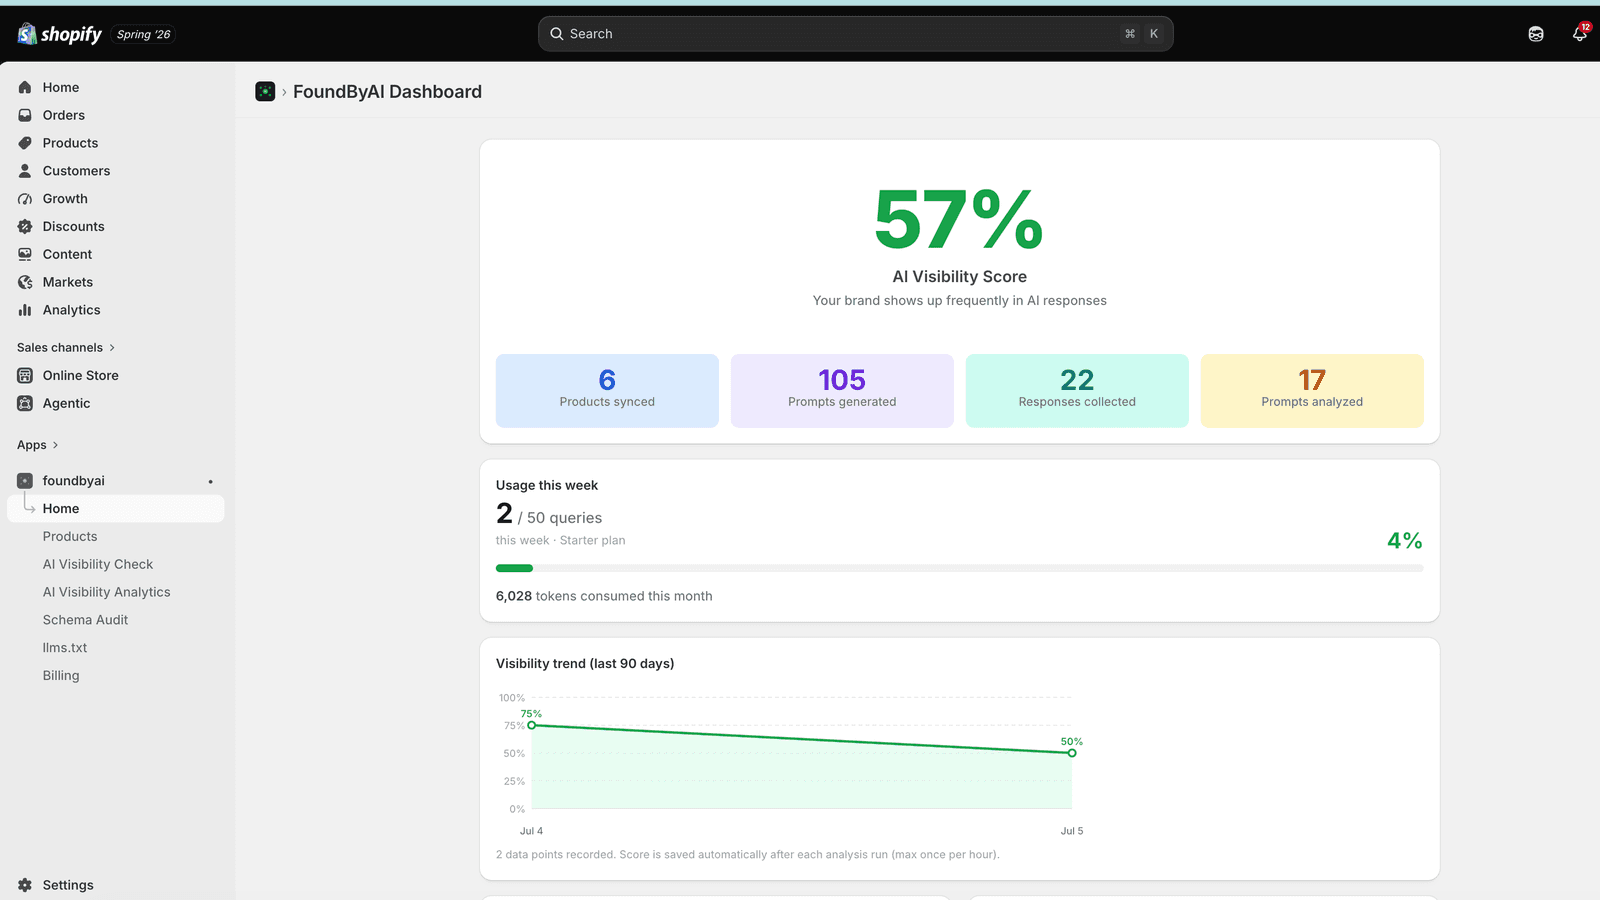Click the '2 / 50 queries' usage text
1600x900 pixels.
[549, 515]
